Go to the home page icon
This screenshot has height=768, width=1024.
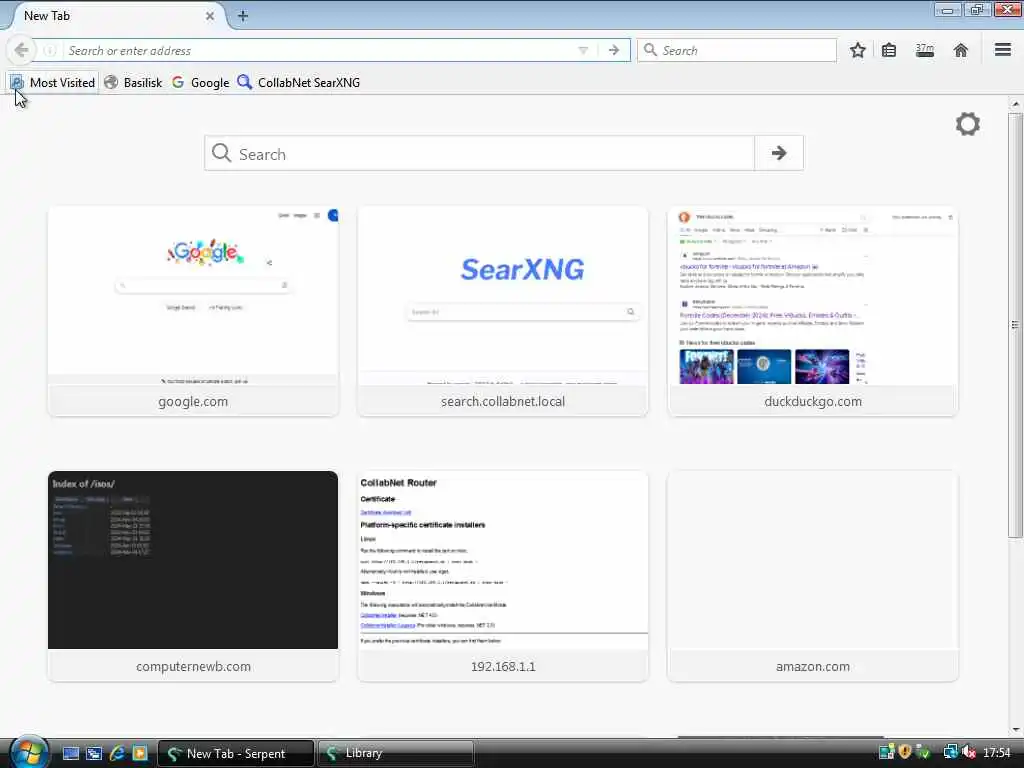961,50
